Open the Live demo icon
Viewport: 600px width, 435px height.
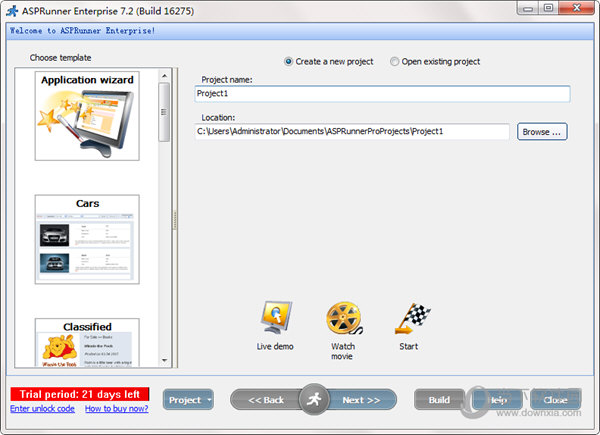click(x=276, y=318)
